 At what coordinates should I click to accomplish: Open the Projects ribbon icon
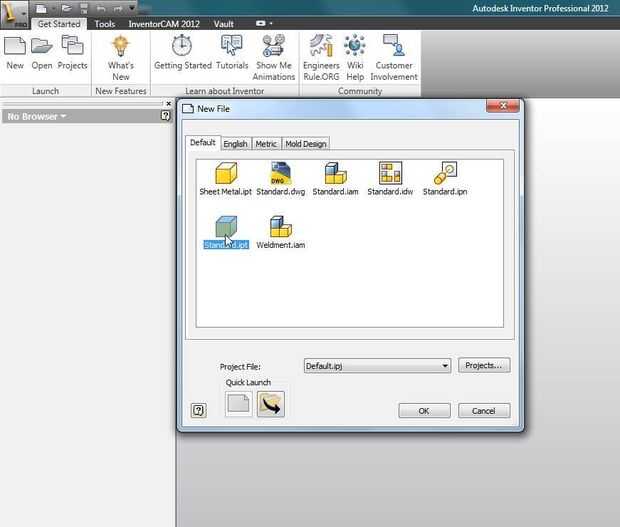[72, 53]
